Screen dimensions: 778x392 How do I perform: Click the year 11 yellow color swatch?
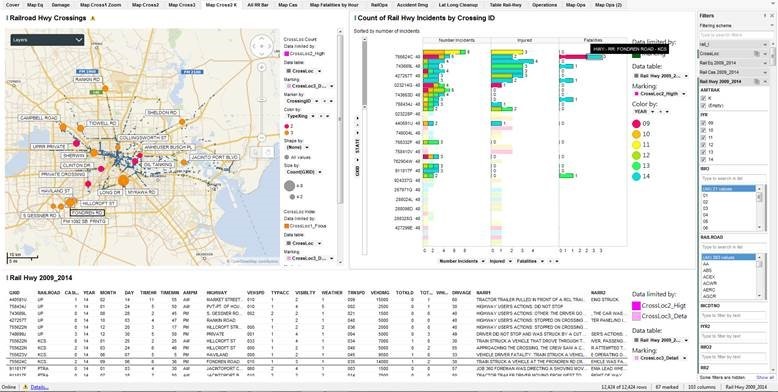tap(637, 145)
